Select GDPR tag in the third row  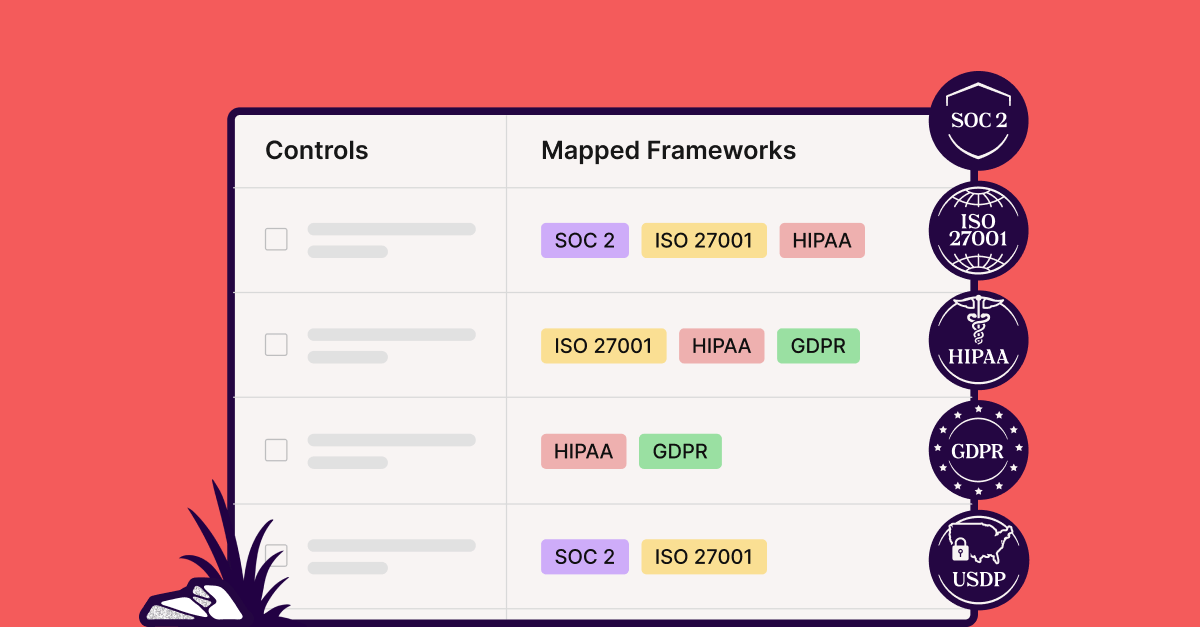click(680, 451)
